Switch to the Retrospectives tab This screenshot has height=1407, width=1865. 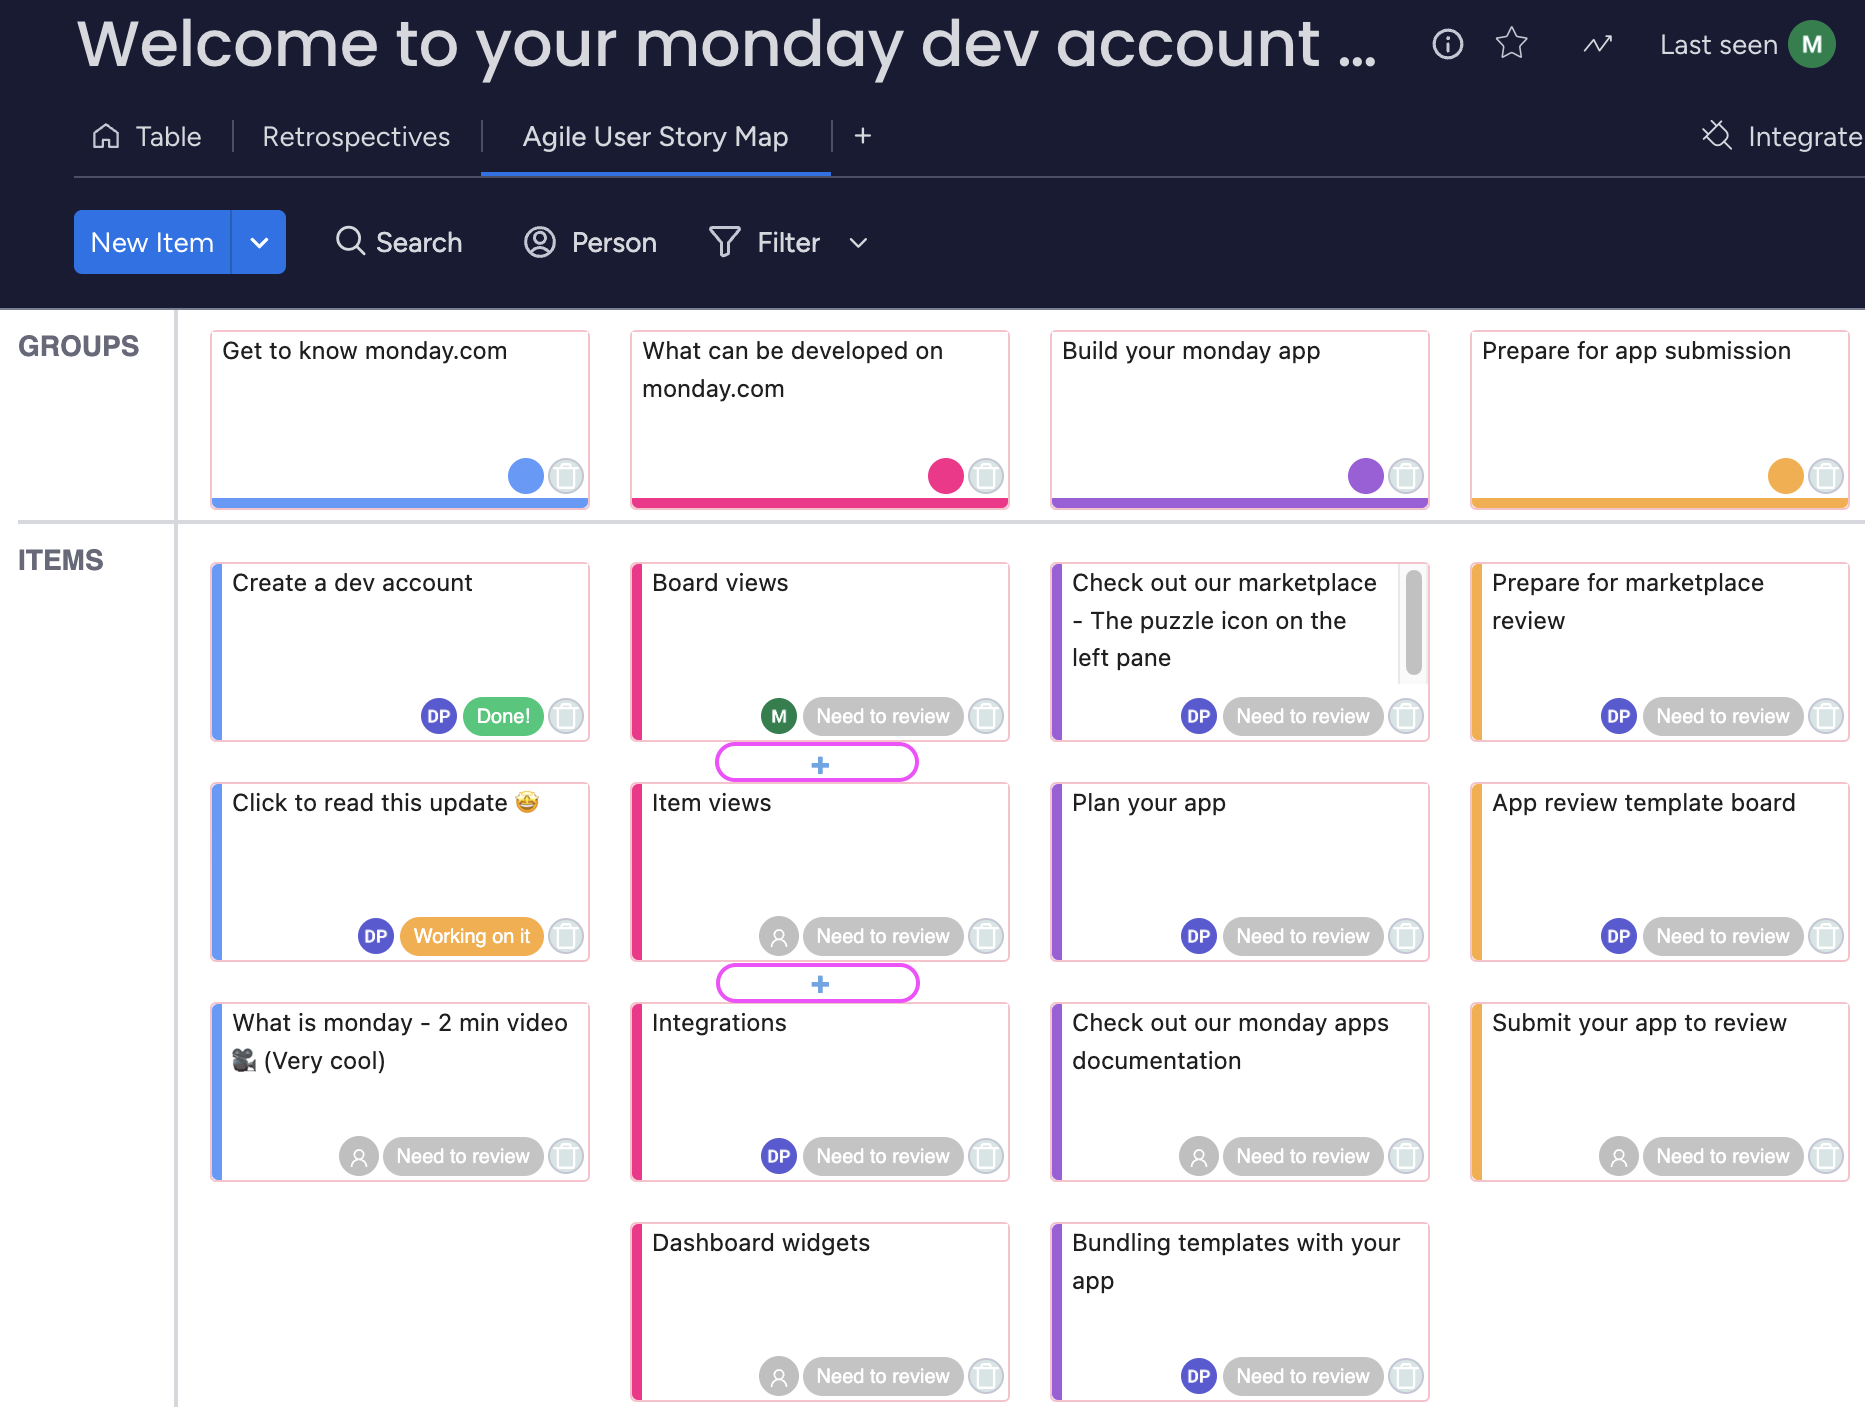click(356, 136)
